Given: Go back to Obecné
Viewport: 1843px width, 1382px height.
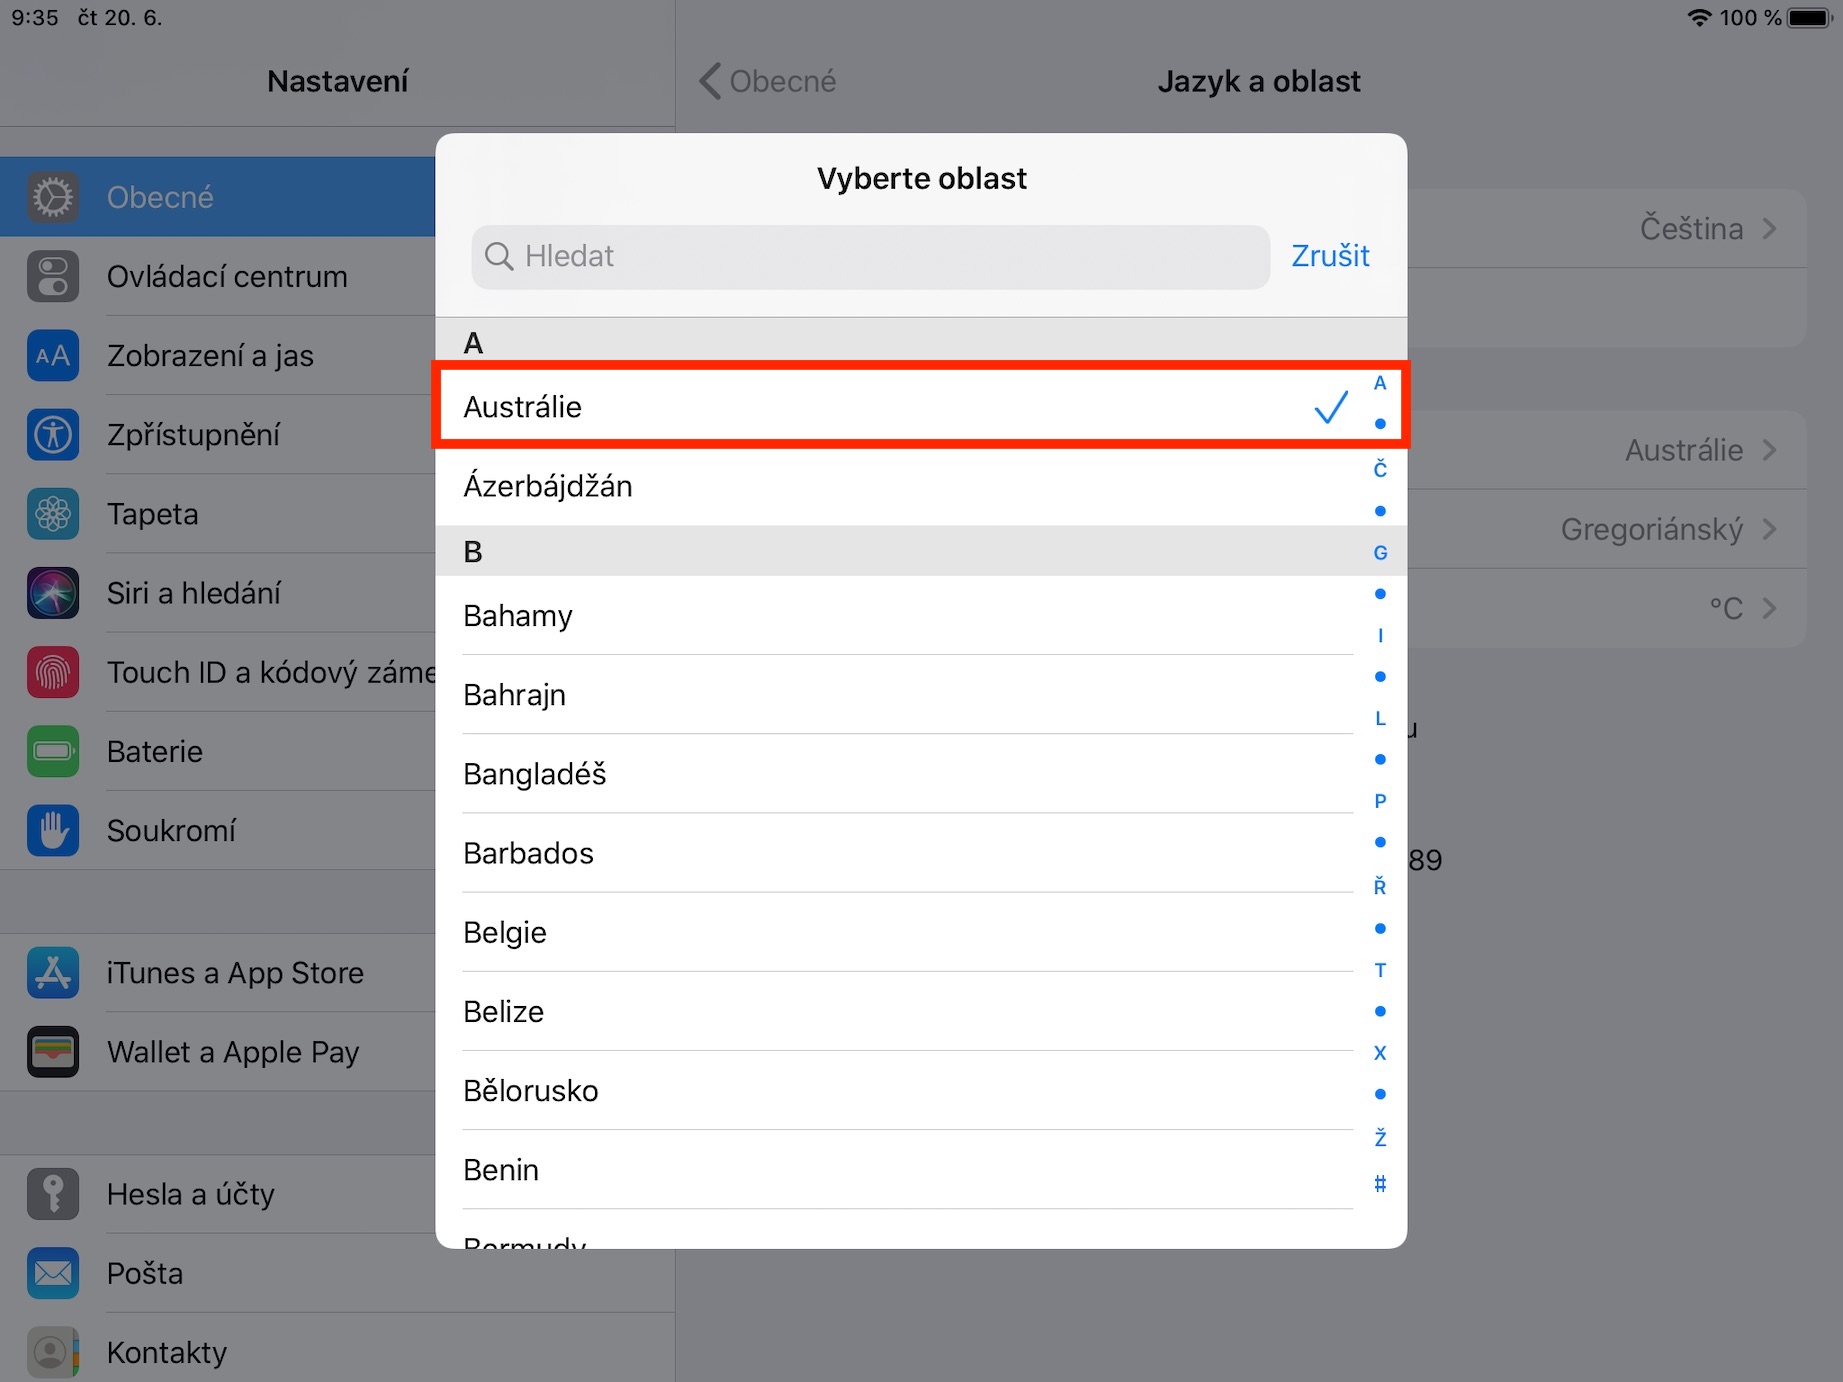Looking at the screenshot, I should [768, 81].
